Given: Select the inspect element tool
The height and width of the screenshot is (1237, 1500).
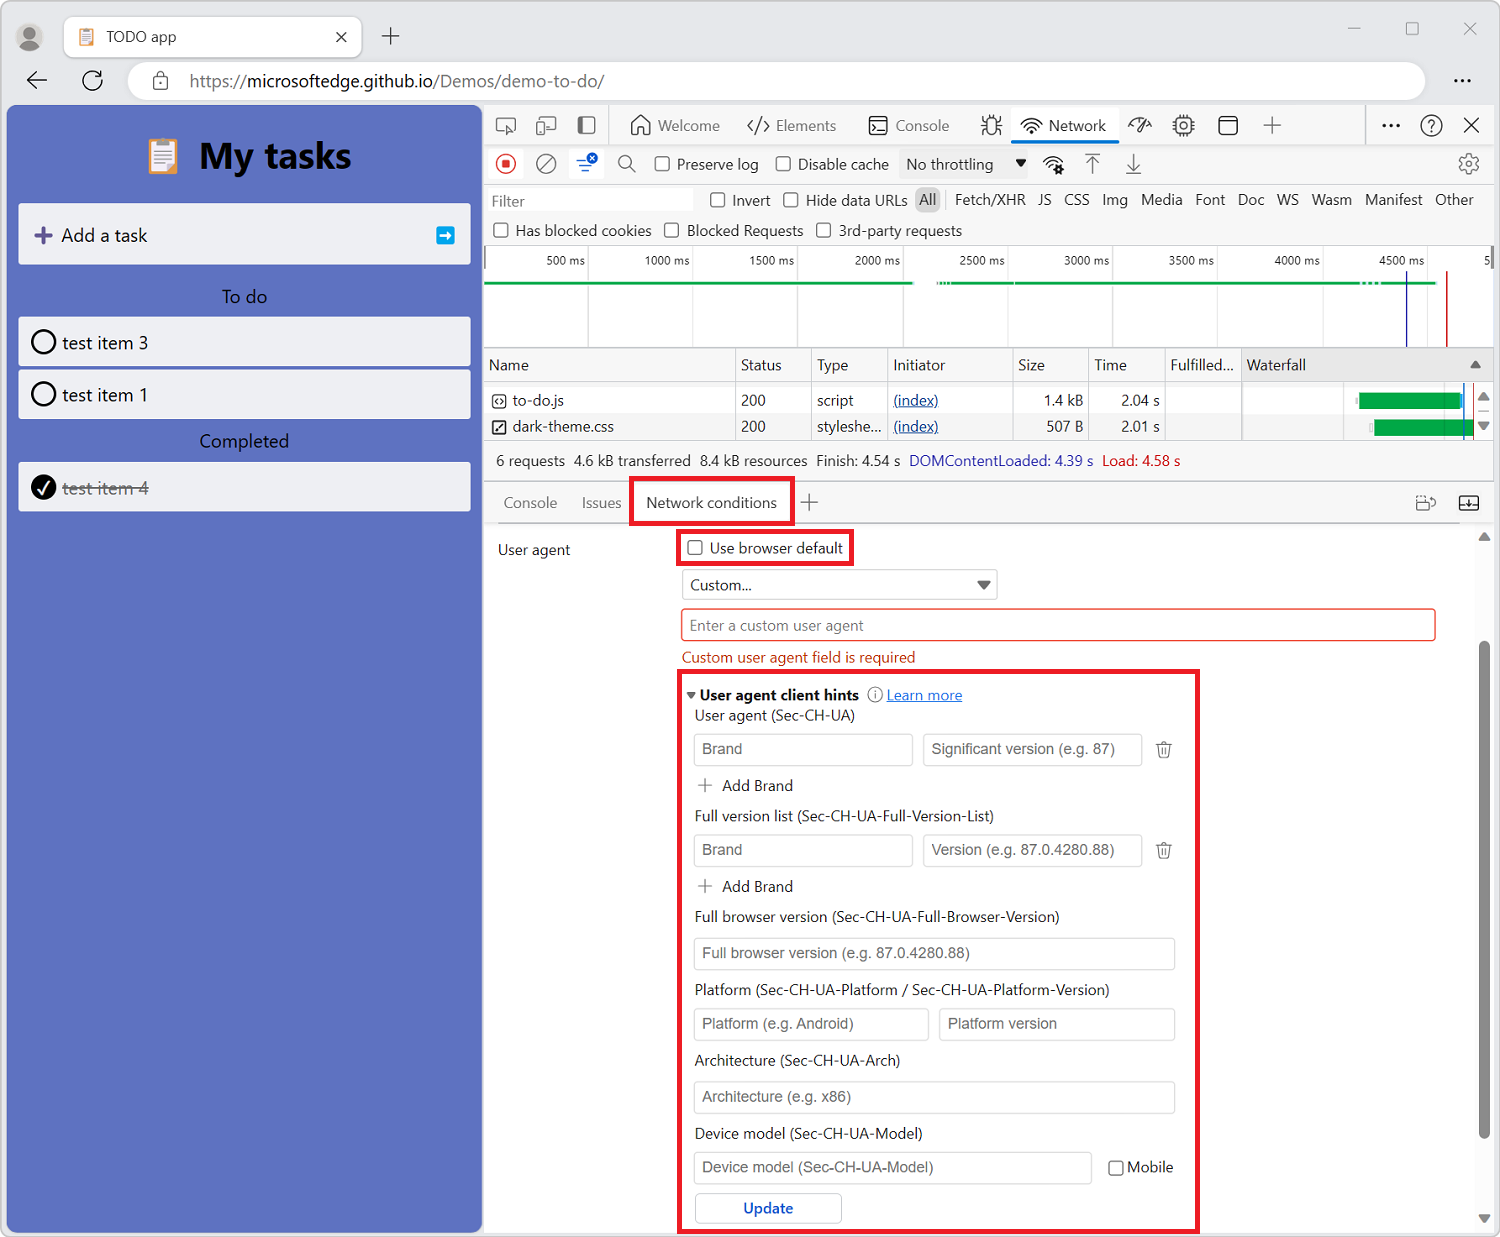Looking at the screenshot, I should pyautogui.click(x=506, y=125).
